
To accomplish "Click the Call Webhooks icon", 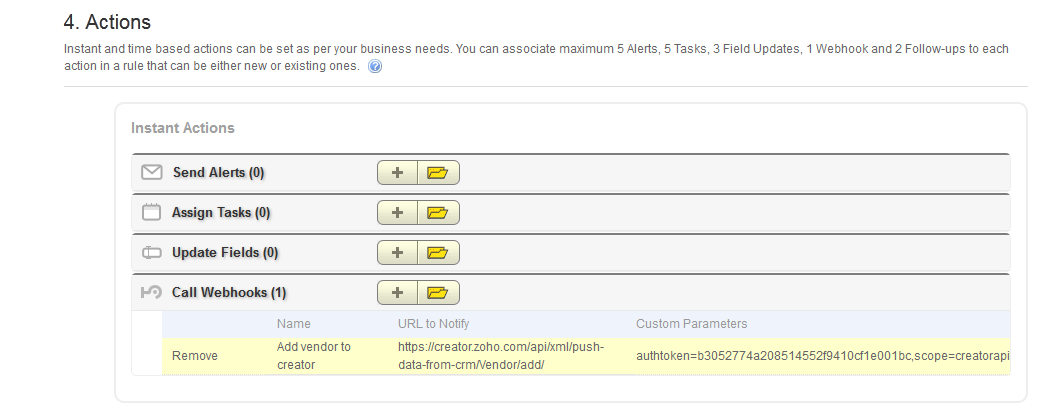I will [x=152, y=293].
